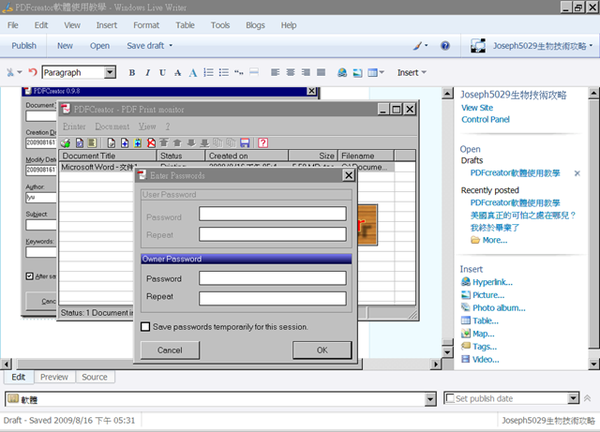Open Help with the blue question mark icon
600x432 pixels.
pyautogui.click(x=445, y=46)
